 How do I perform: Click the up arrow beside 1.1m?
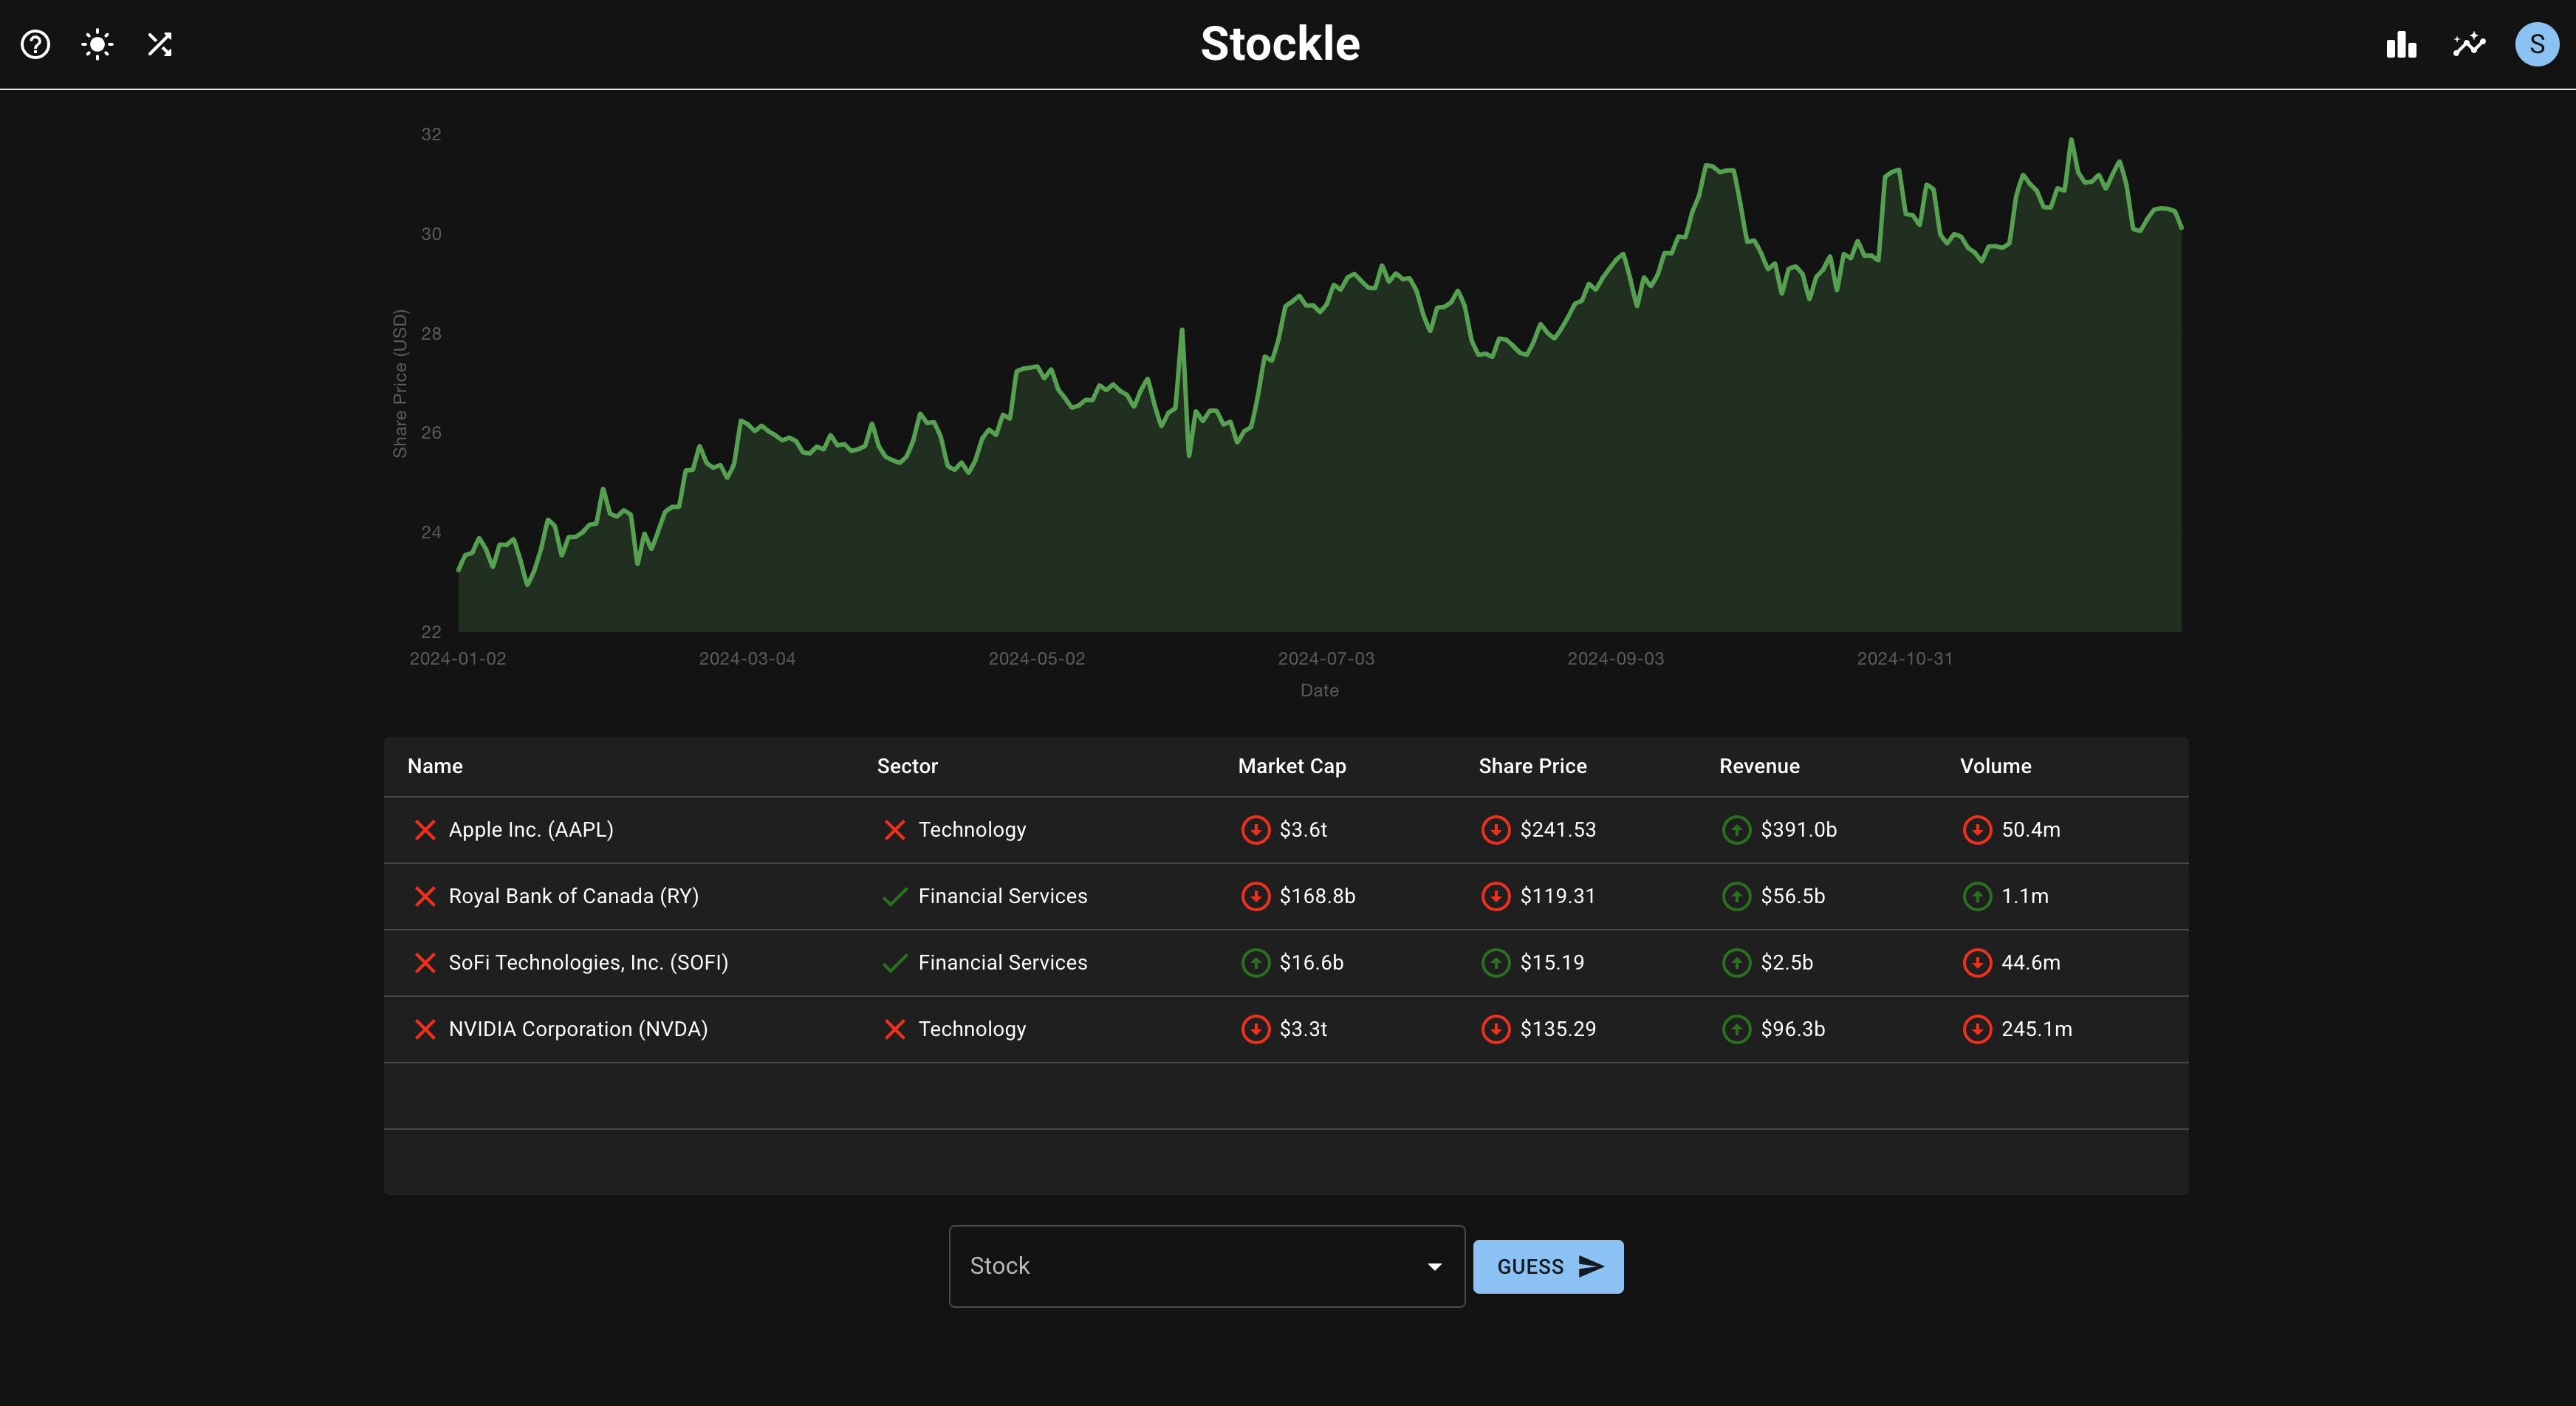[x=1977, y=896]
